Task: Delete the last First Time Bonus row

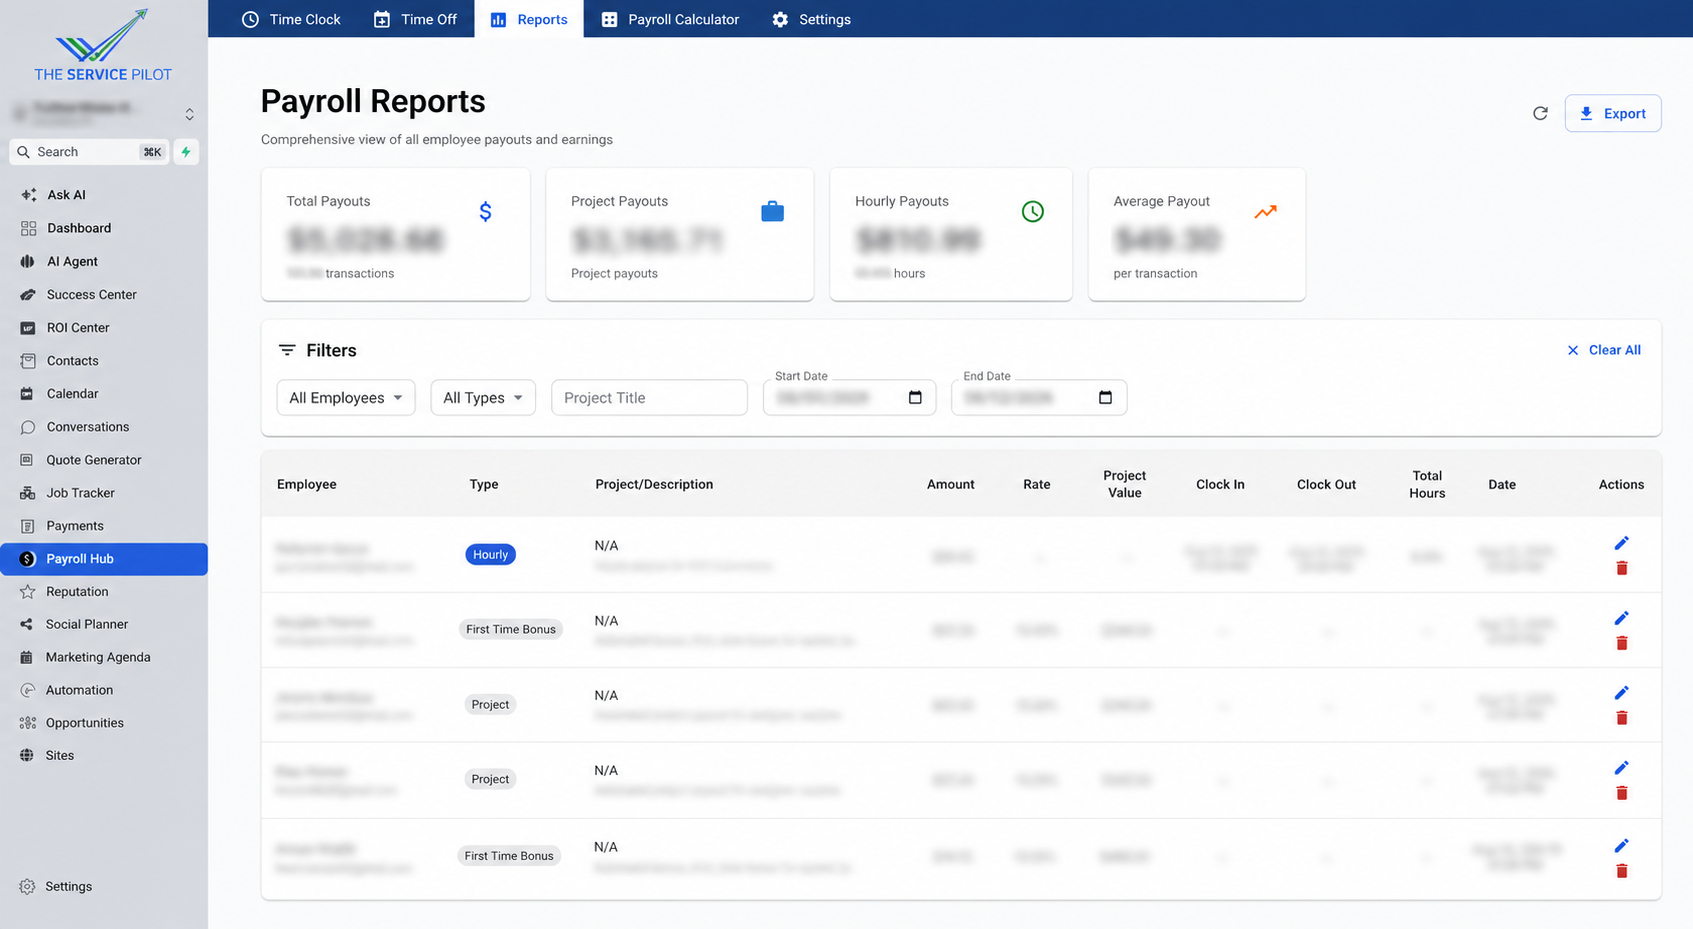Action: pyautogui.click(x=1621, y=871)
